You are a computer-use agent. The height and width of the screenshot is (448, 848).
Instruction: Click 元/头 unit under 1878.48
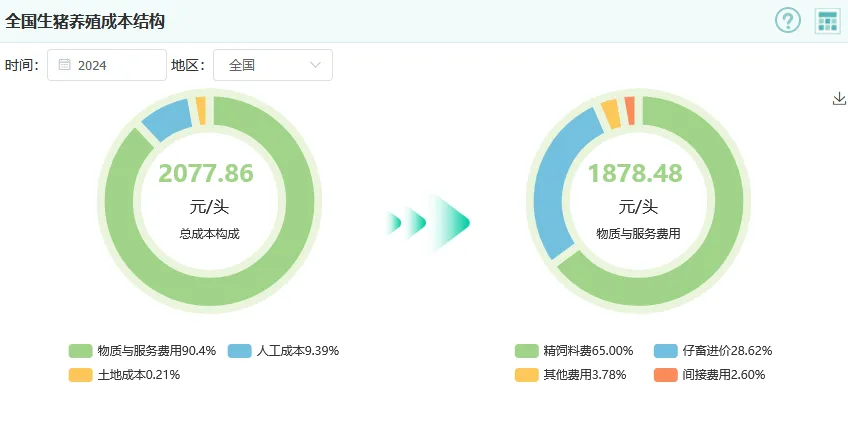638,206
